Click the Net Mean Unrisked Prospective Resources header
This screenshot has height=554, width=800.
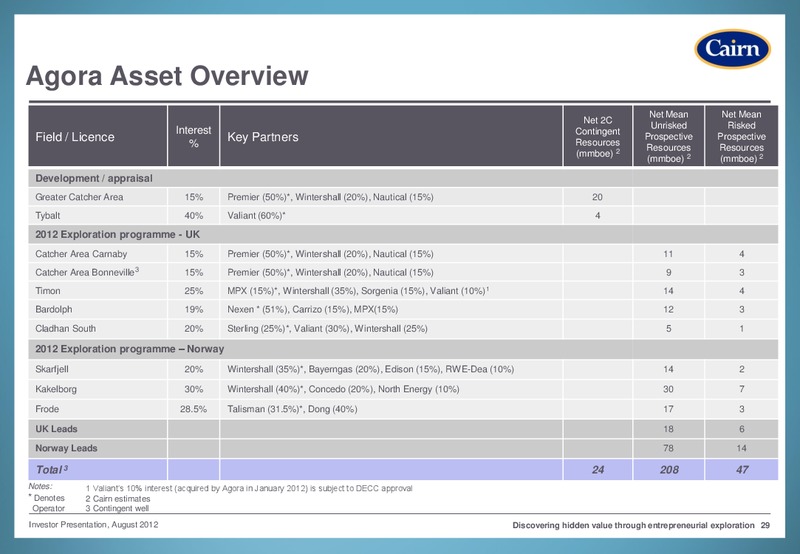668,136
